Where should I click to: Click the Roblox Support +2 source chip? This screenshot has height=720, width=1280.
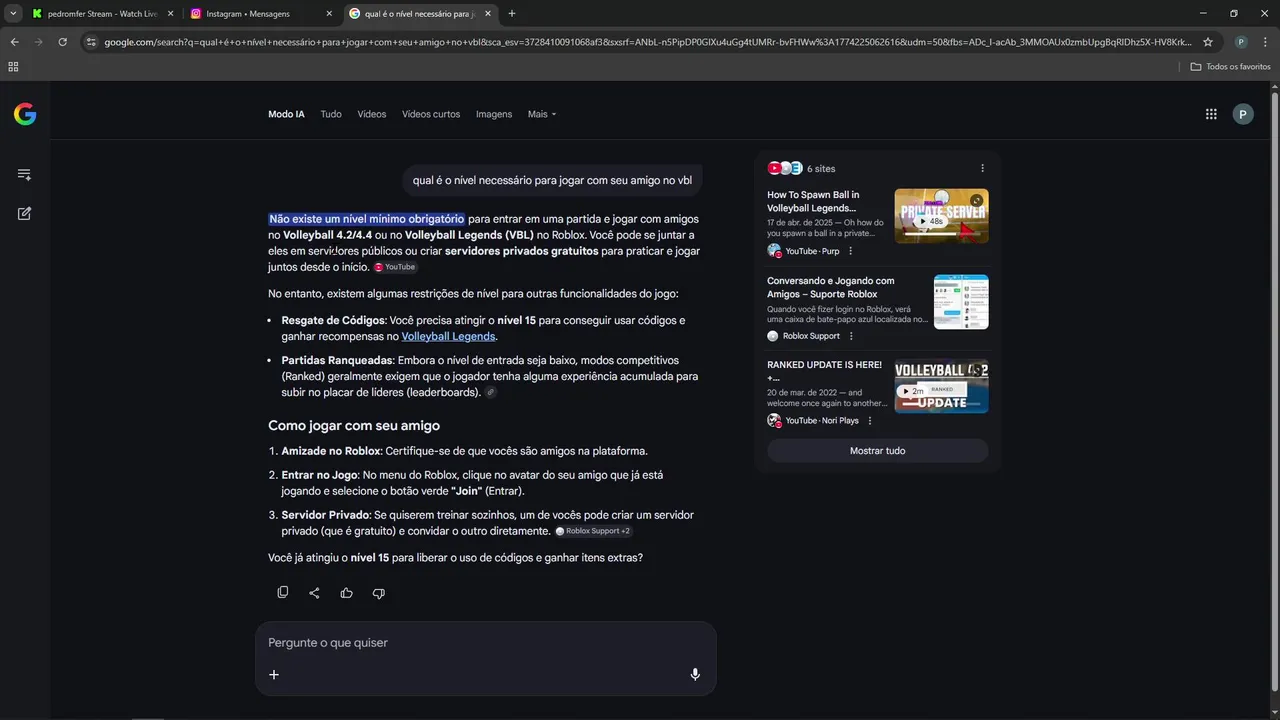point(593,531)
